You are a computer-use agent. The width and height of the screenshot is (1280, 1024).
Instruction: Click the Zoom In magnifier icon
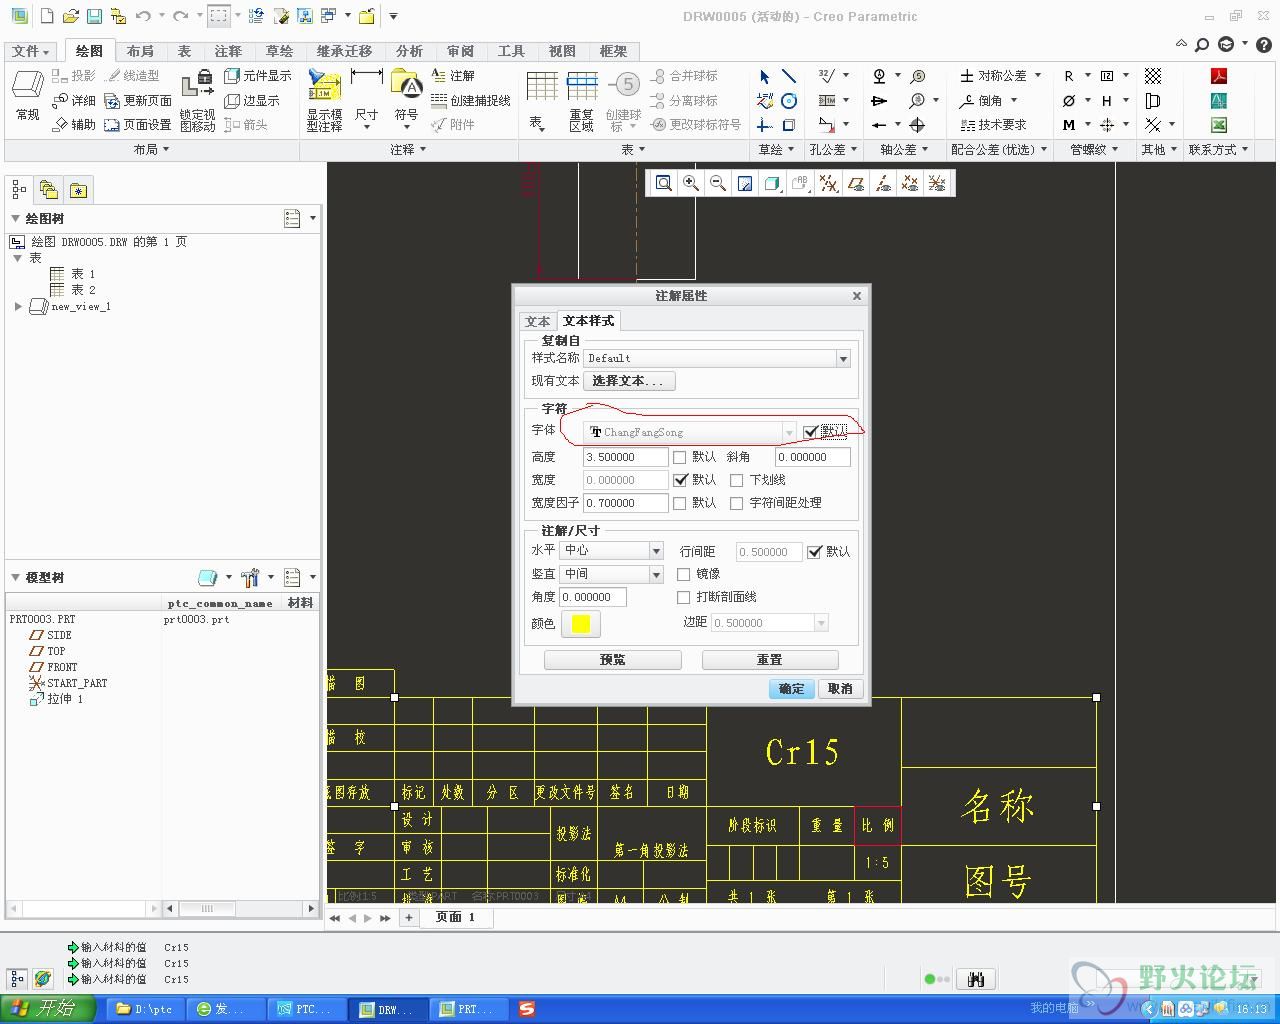click(x=691, y=183)
